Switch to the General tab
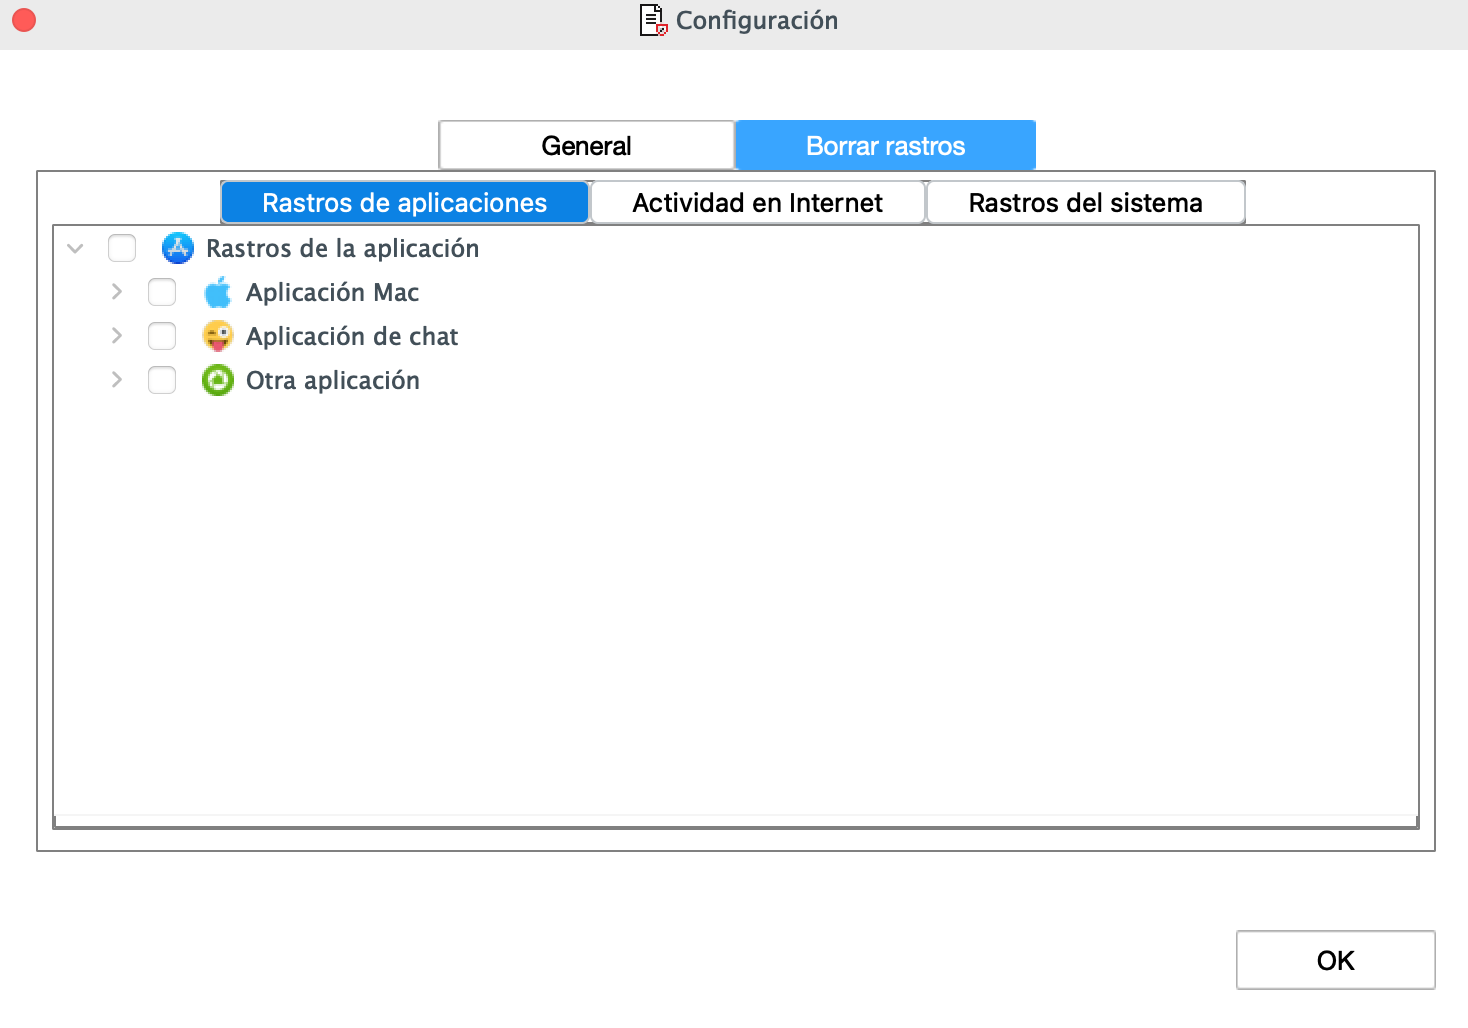The width and height of the screenshot is (1468, 1028). 587,146
